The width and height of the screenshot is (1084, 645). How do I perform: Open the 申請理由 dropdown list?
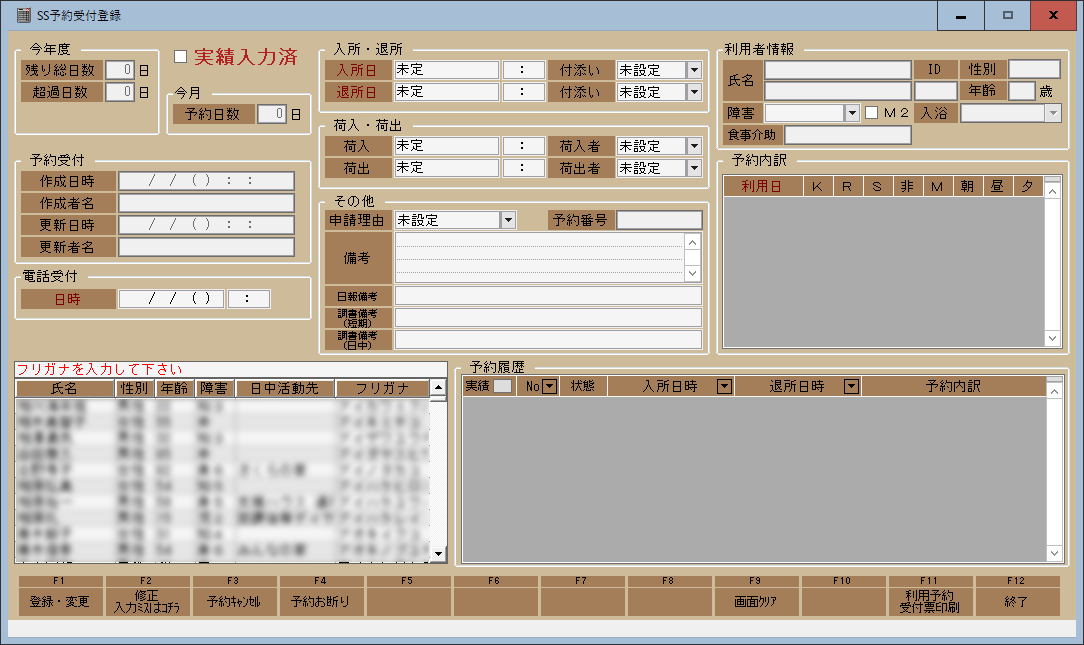(508, 220)
